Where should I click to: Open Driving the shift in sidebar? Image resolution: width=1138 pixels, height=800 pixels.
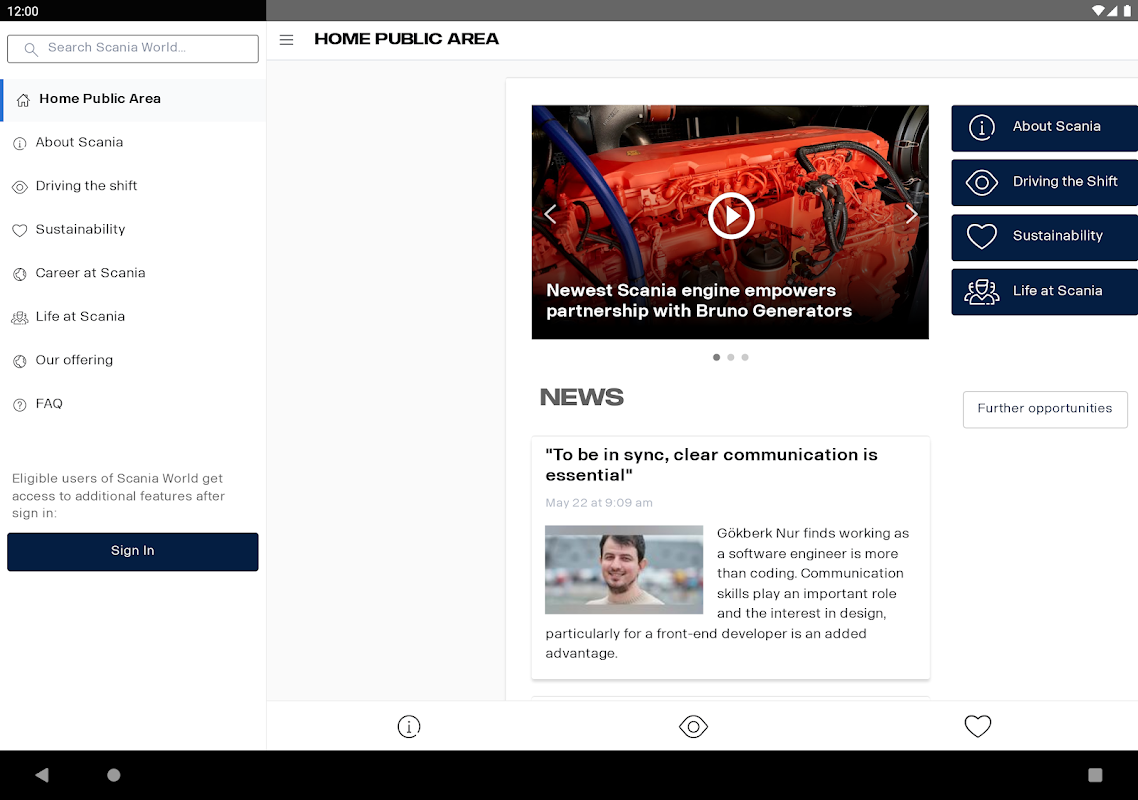coord(134,186)
